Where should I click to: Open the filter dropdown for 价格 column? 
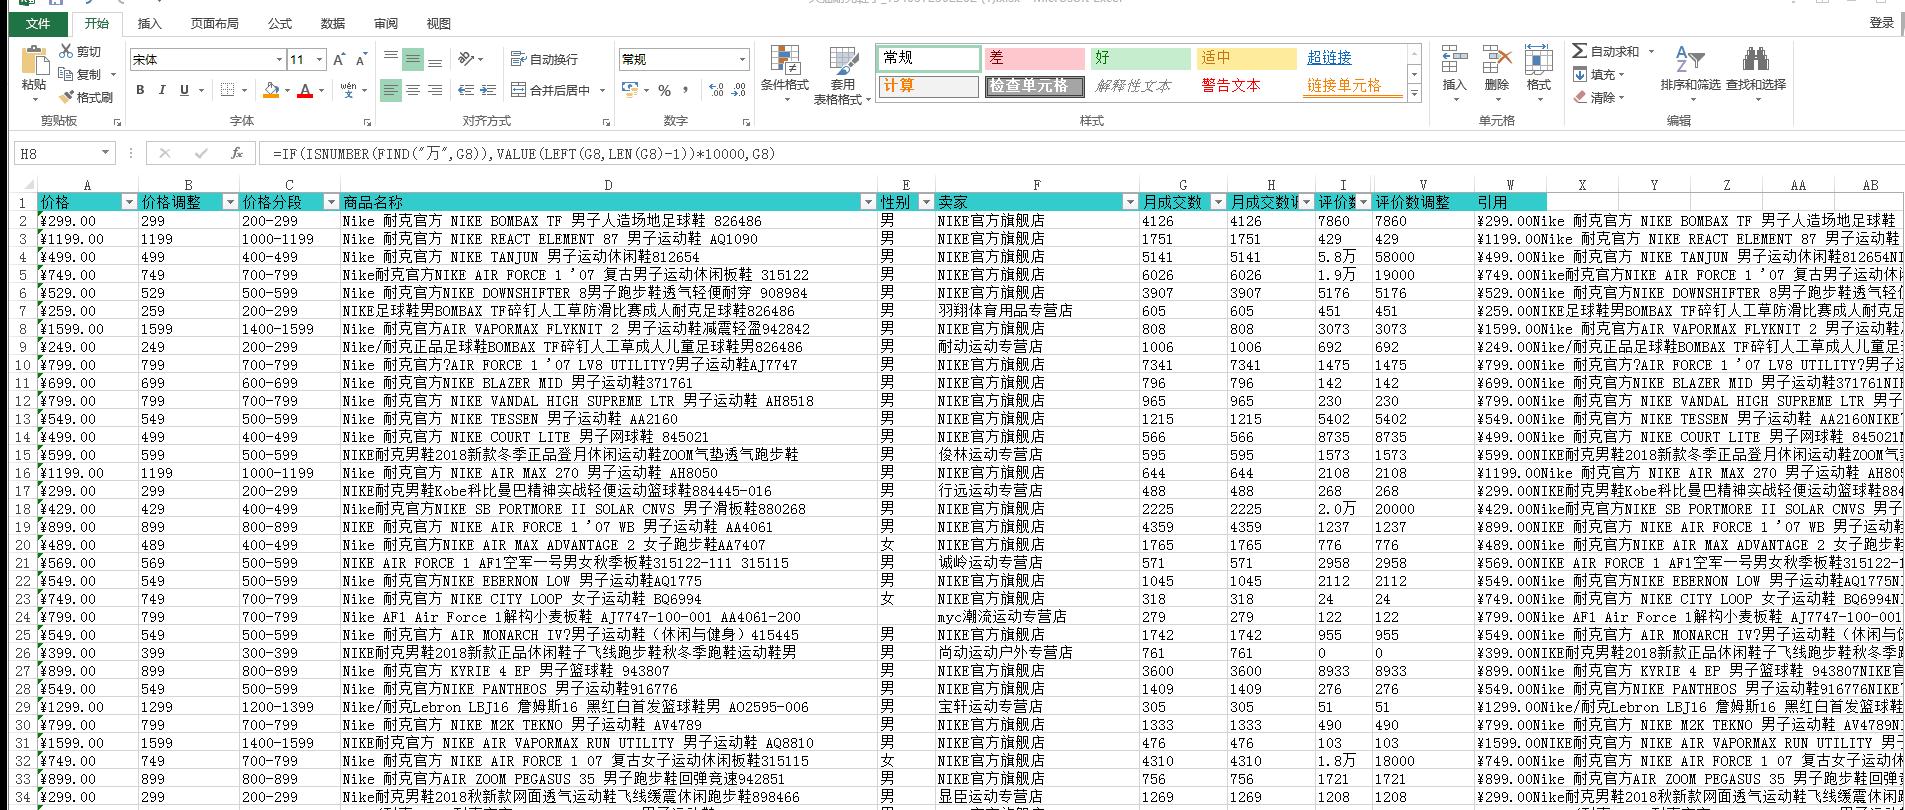[x=129, y=202]
